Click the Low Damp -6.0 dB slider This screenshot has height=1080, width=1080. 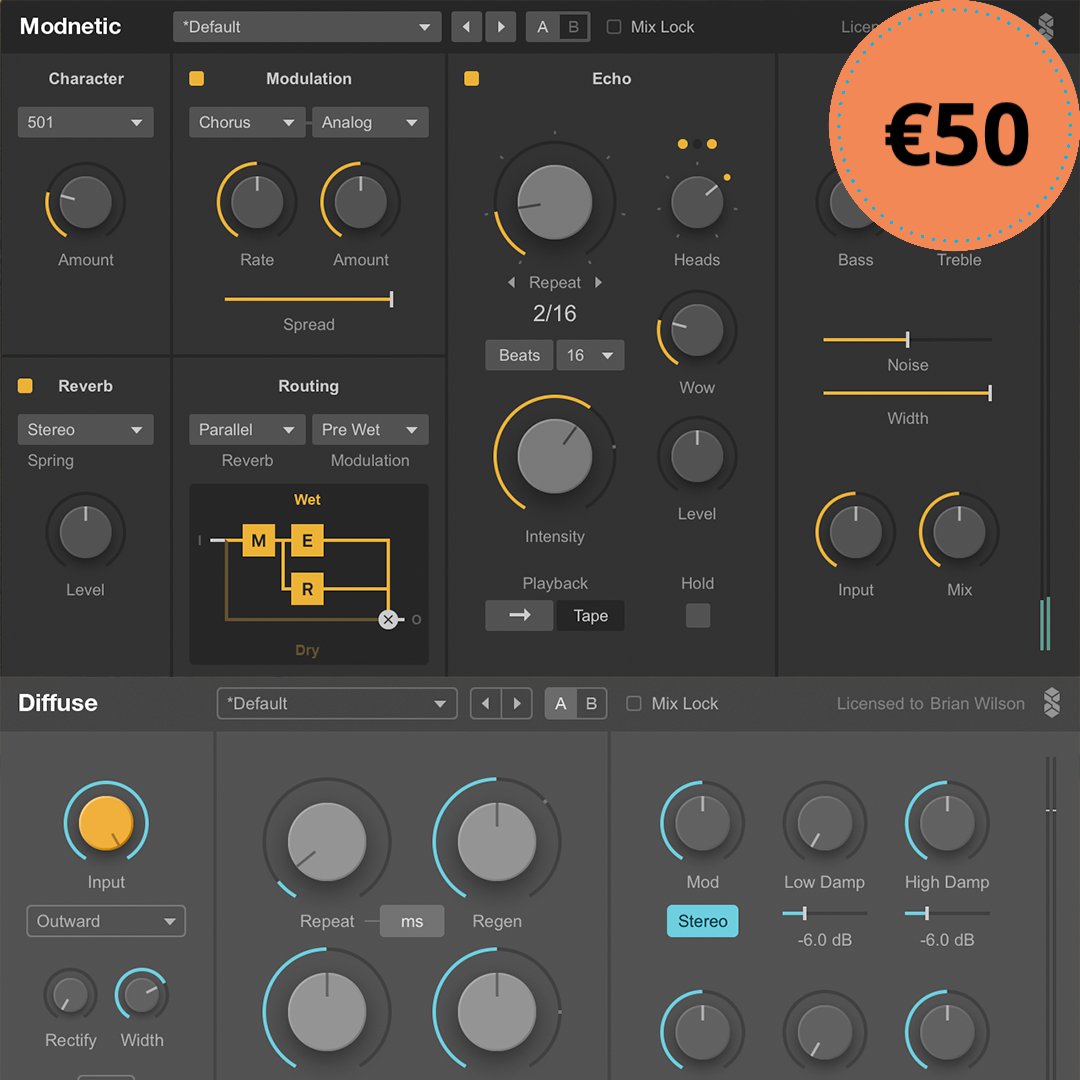[x=824, y=913]
